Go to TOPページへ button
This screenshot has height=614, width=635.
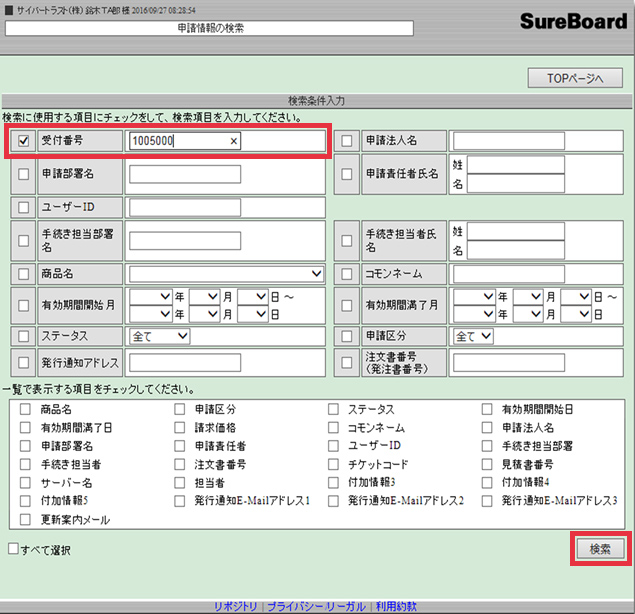[575, 79]
